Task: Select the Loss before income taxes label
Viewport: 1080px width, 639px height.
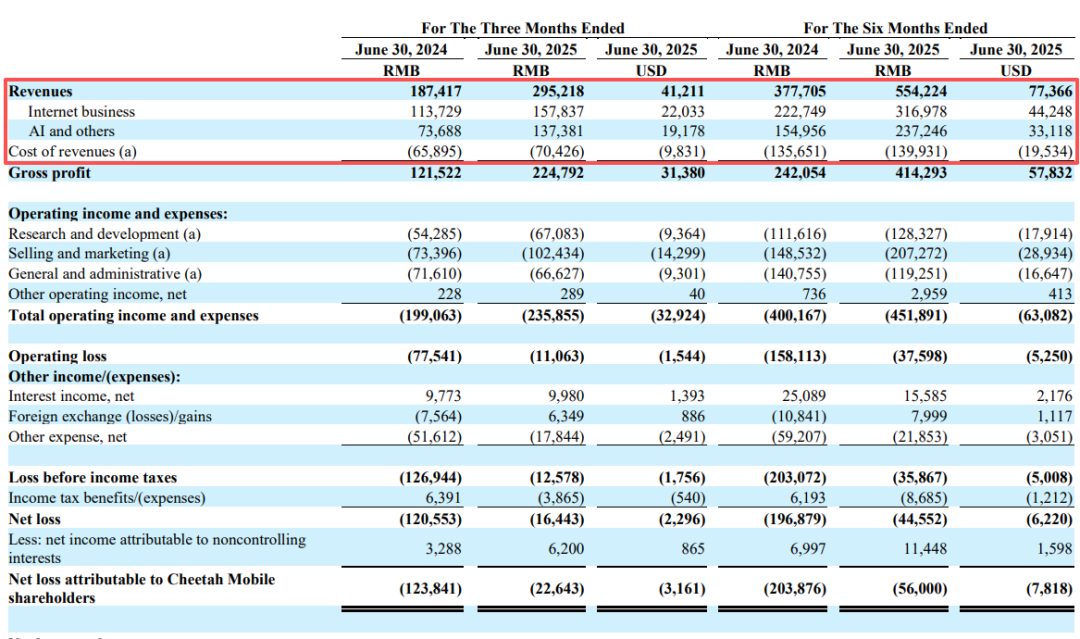Action: click(x=79, y=478)
